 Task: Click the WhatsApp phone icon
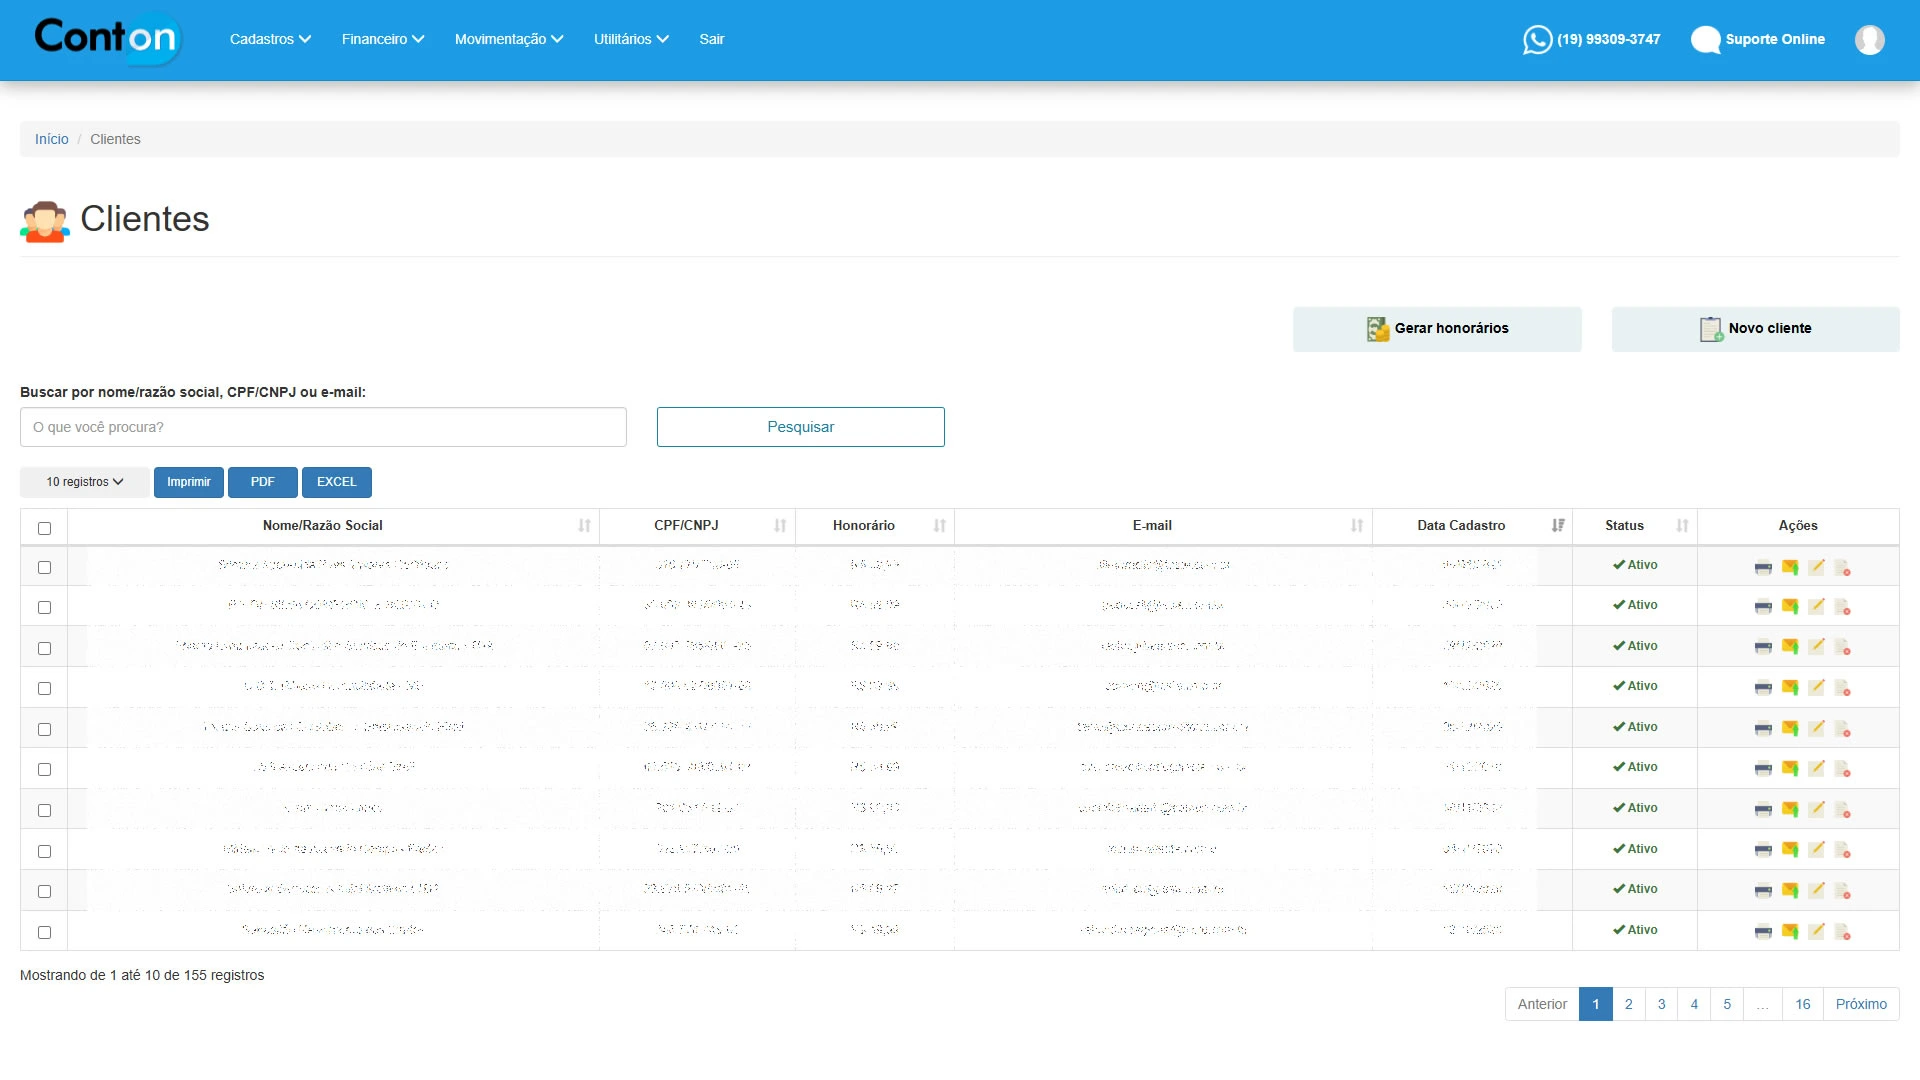click(x=1537, y=40)
